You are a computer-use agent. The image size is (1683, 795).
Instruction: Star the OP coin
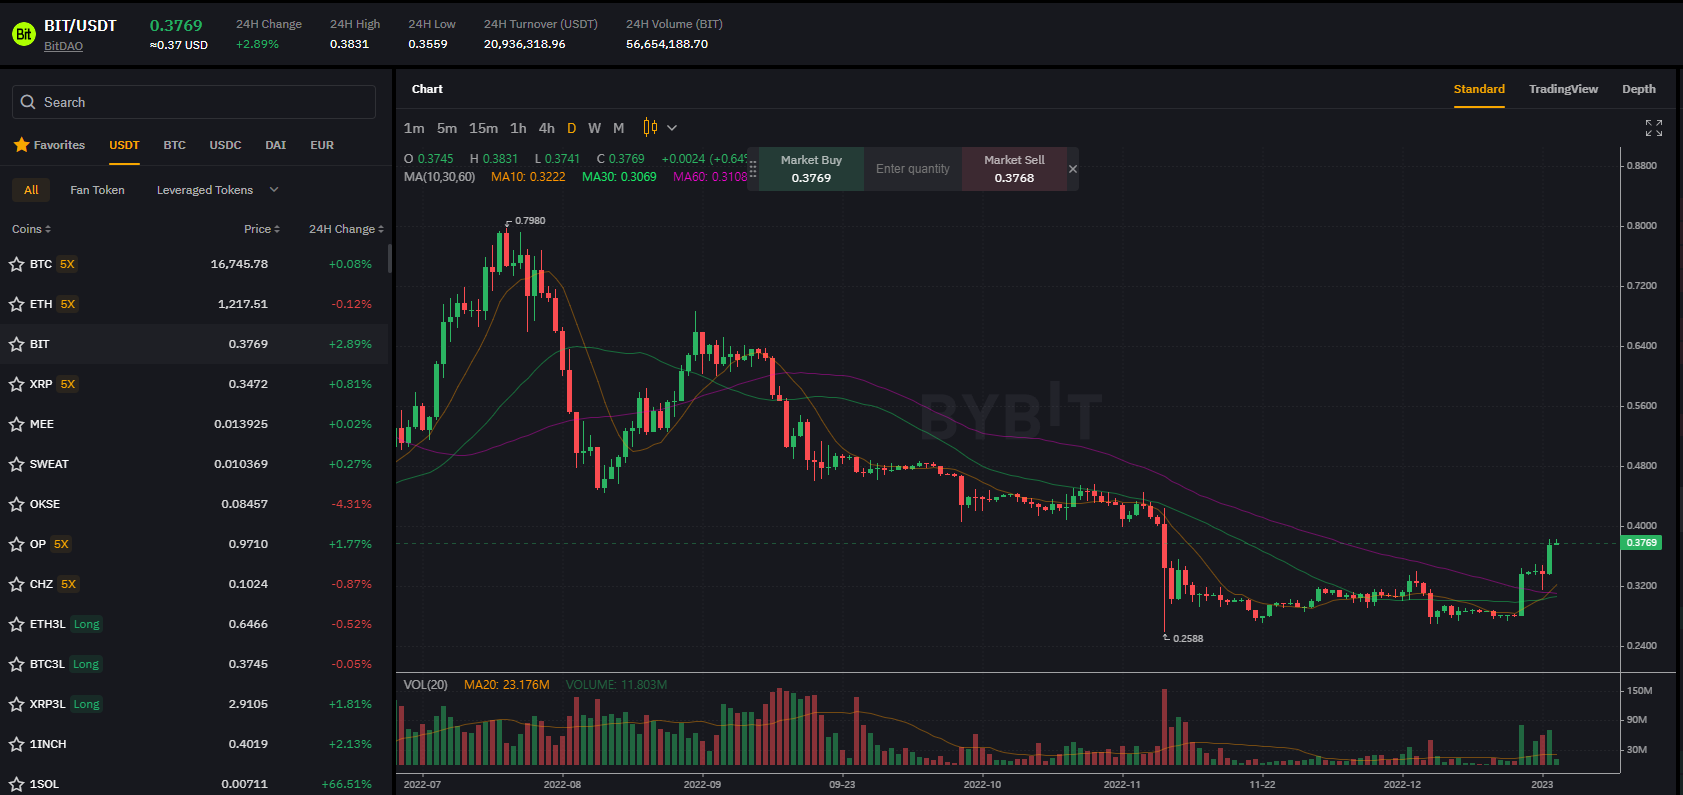pos(16,544)
